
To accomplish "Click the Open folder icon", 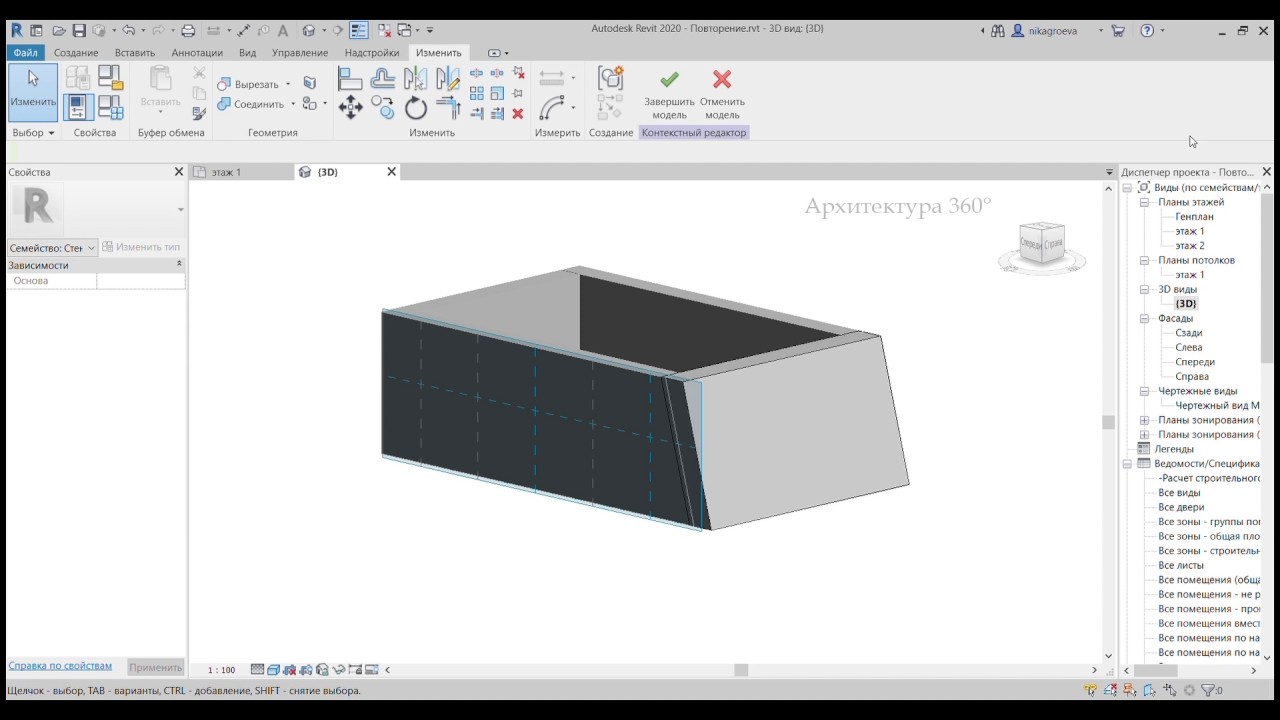I will (59, 31).
